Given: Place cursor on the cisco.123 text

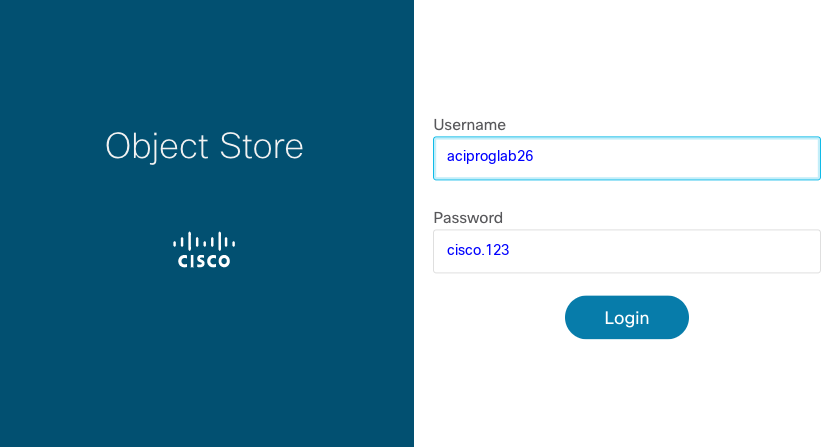Looking at the screenshot, I should click(x=478, y=251).
